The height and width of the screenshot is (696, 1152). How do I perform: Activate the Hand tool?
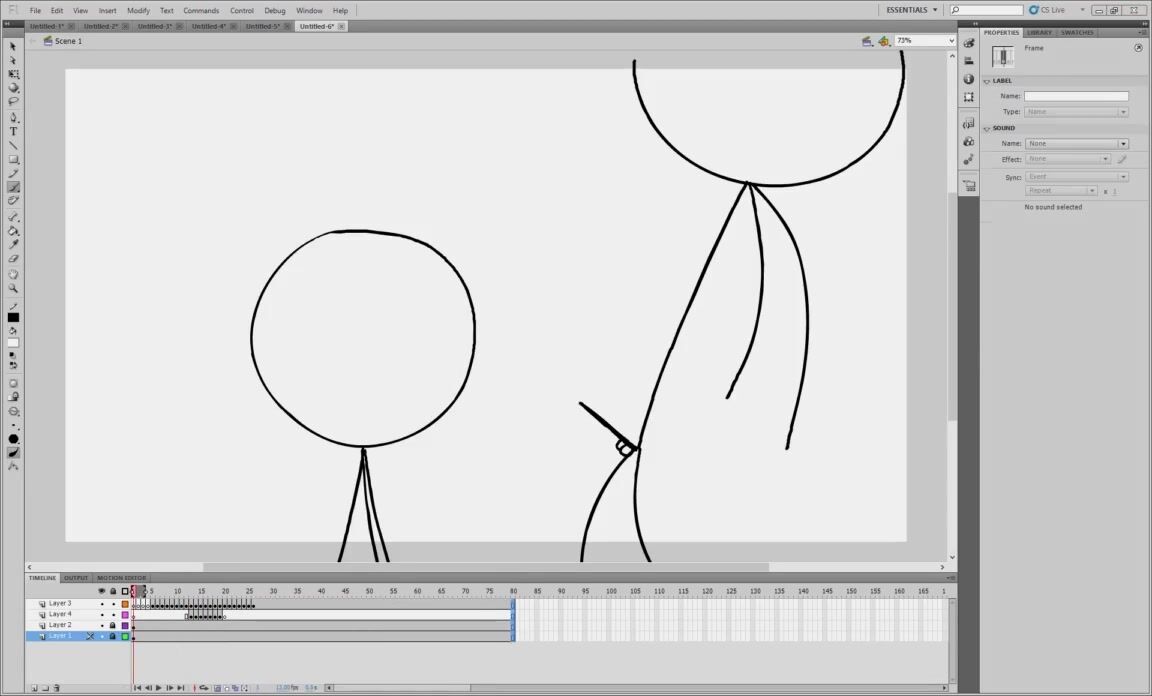point(13,274)
